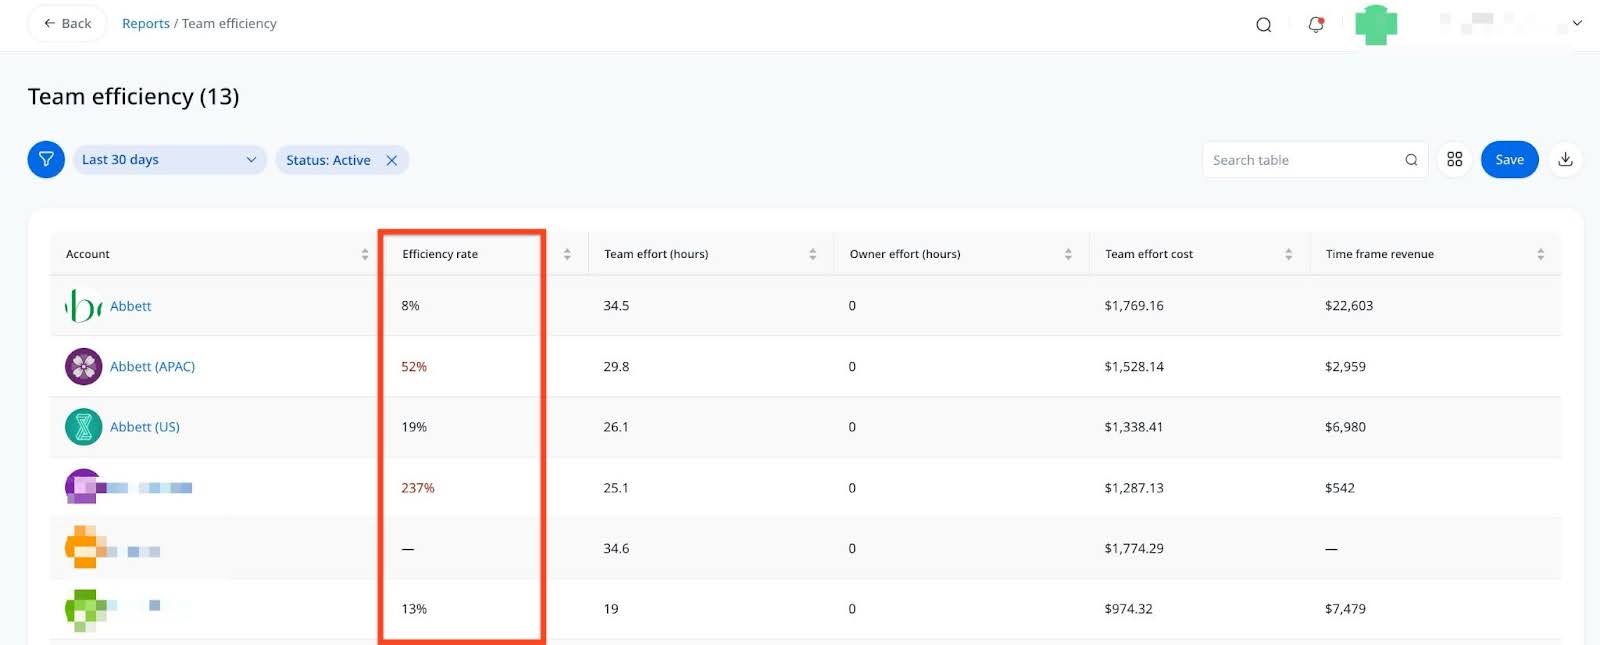Remove the Status: Active filter
Image resolution: width=1600 pixels, height=645 pixels.
tap(392, 160)
